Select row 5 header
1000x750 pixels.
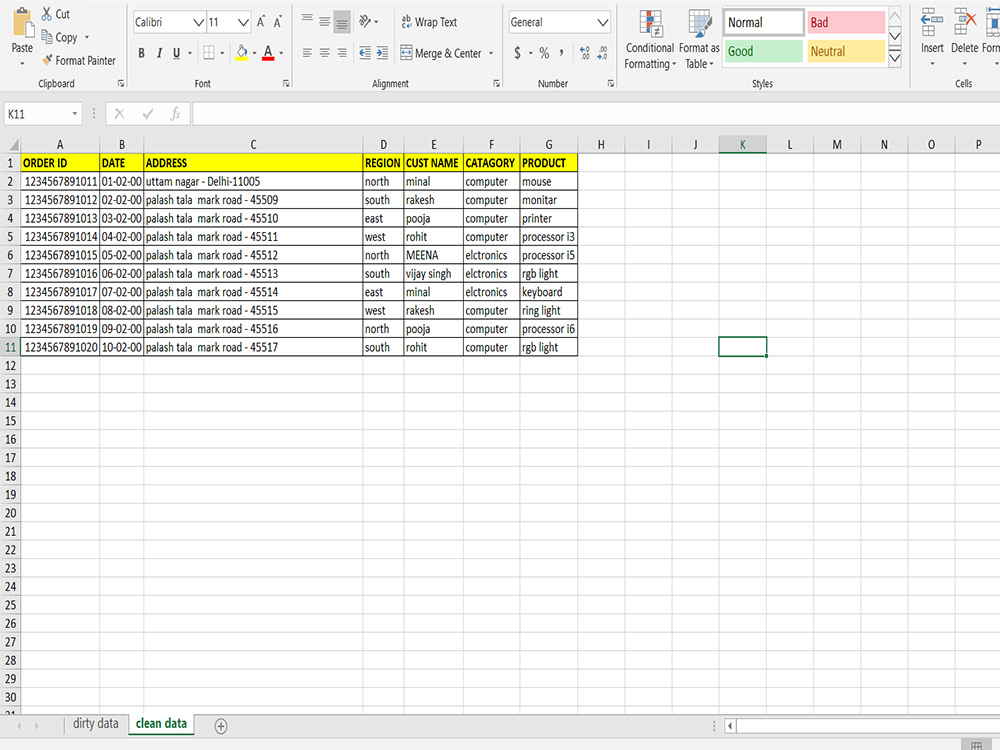pyautogui.click(x=10, y=237)
